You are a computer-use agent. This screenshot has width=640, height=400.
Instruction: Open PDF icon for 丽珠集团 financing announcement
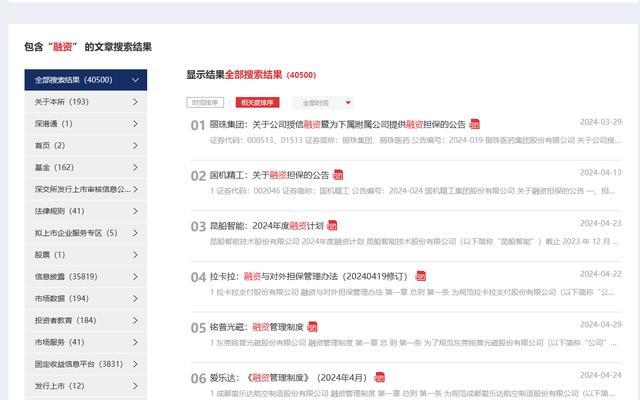[x=475, y=124]
